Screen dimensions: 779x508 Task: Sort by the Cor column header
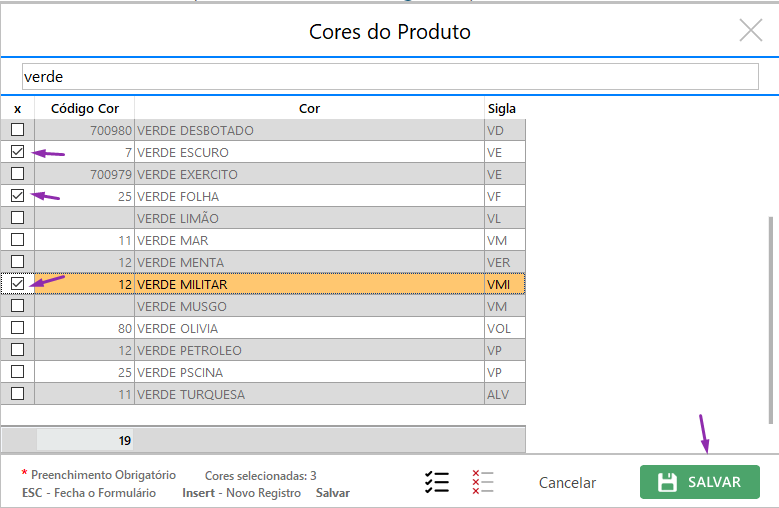(x=309, y=108)
